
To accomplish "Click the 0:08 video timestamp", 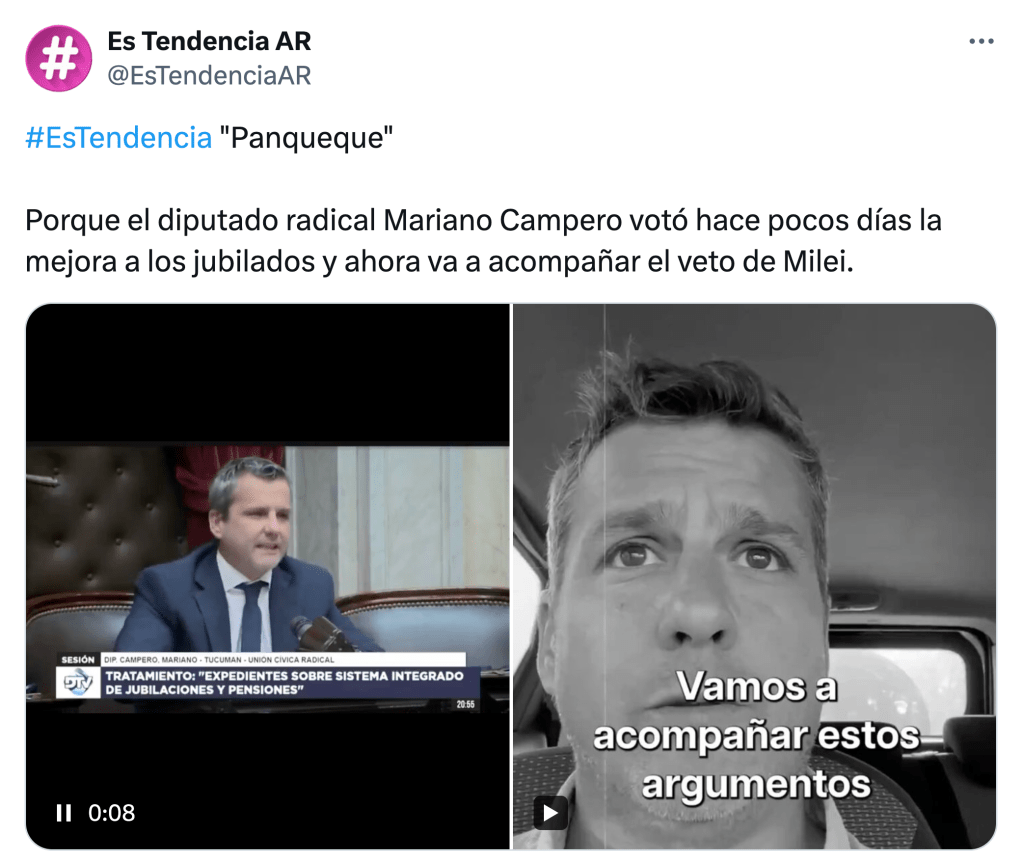I will click(x=112, y=812).
